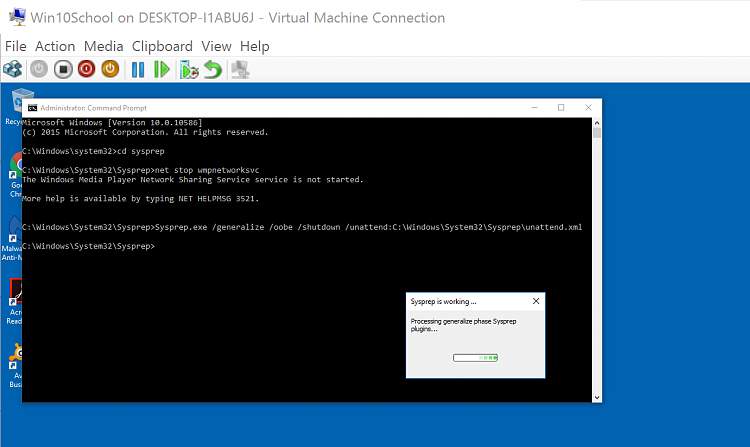Create a checkpoint using toolbar icon

188,69
